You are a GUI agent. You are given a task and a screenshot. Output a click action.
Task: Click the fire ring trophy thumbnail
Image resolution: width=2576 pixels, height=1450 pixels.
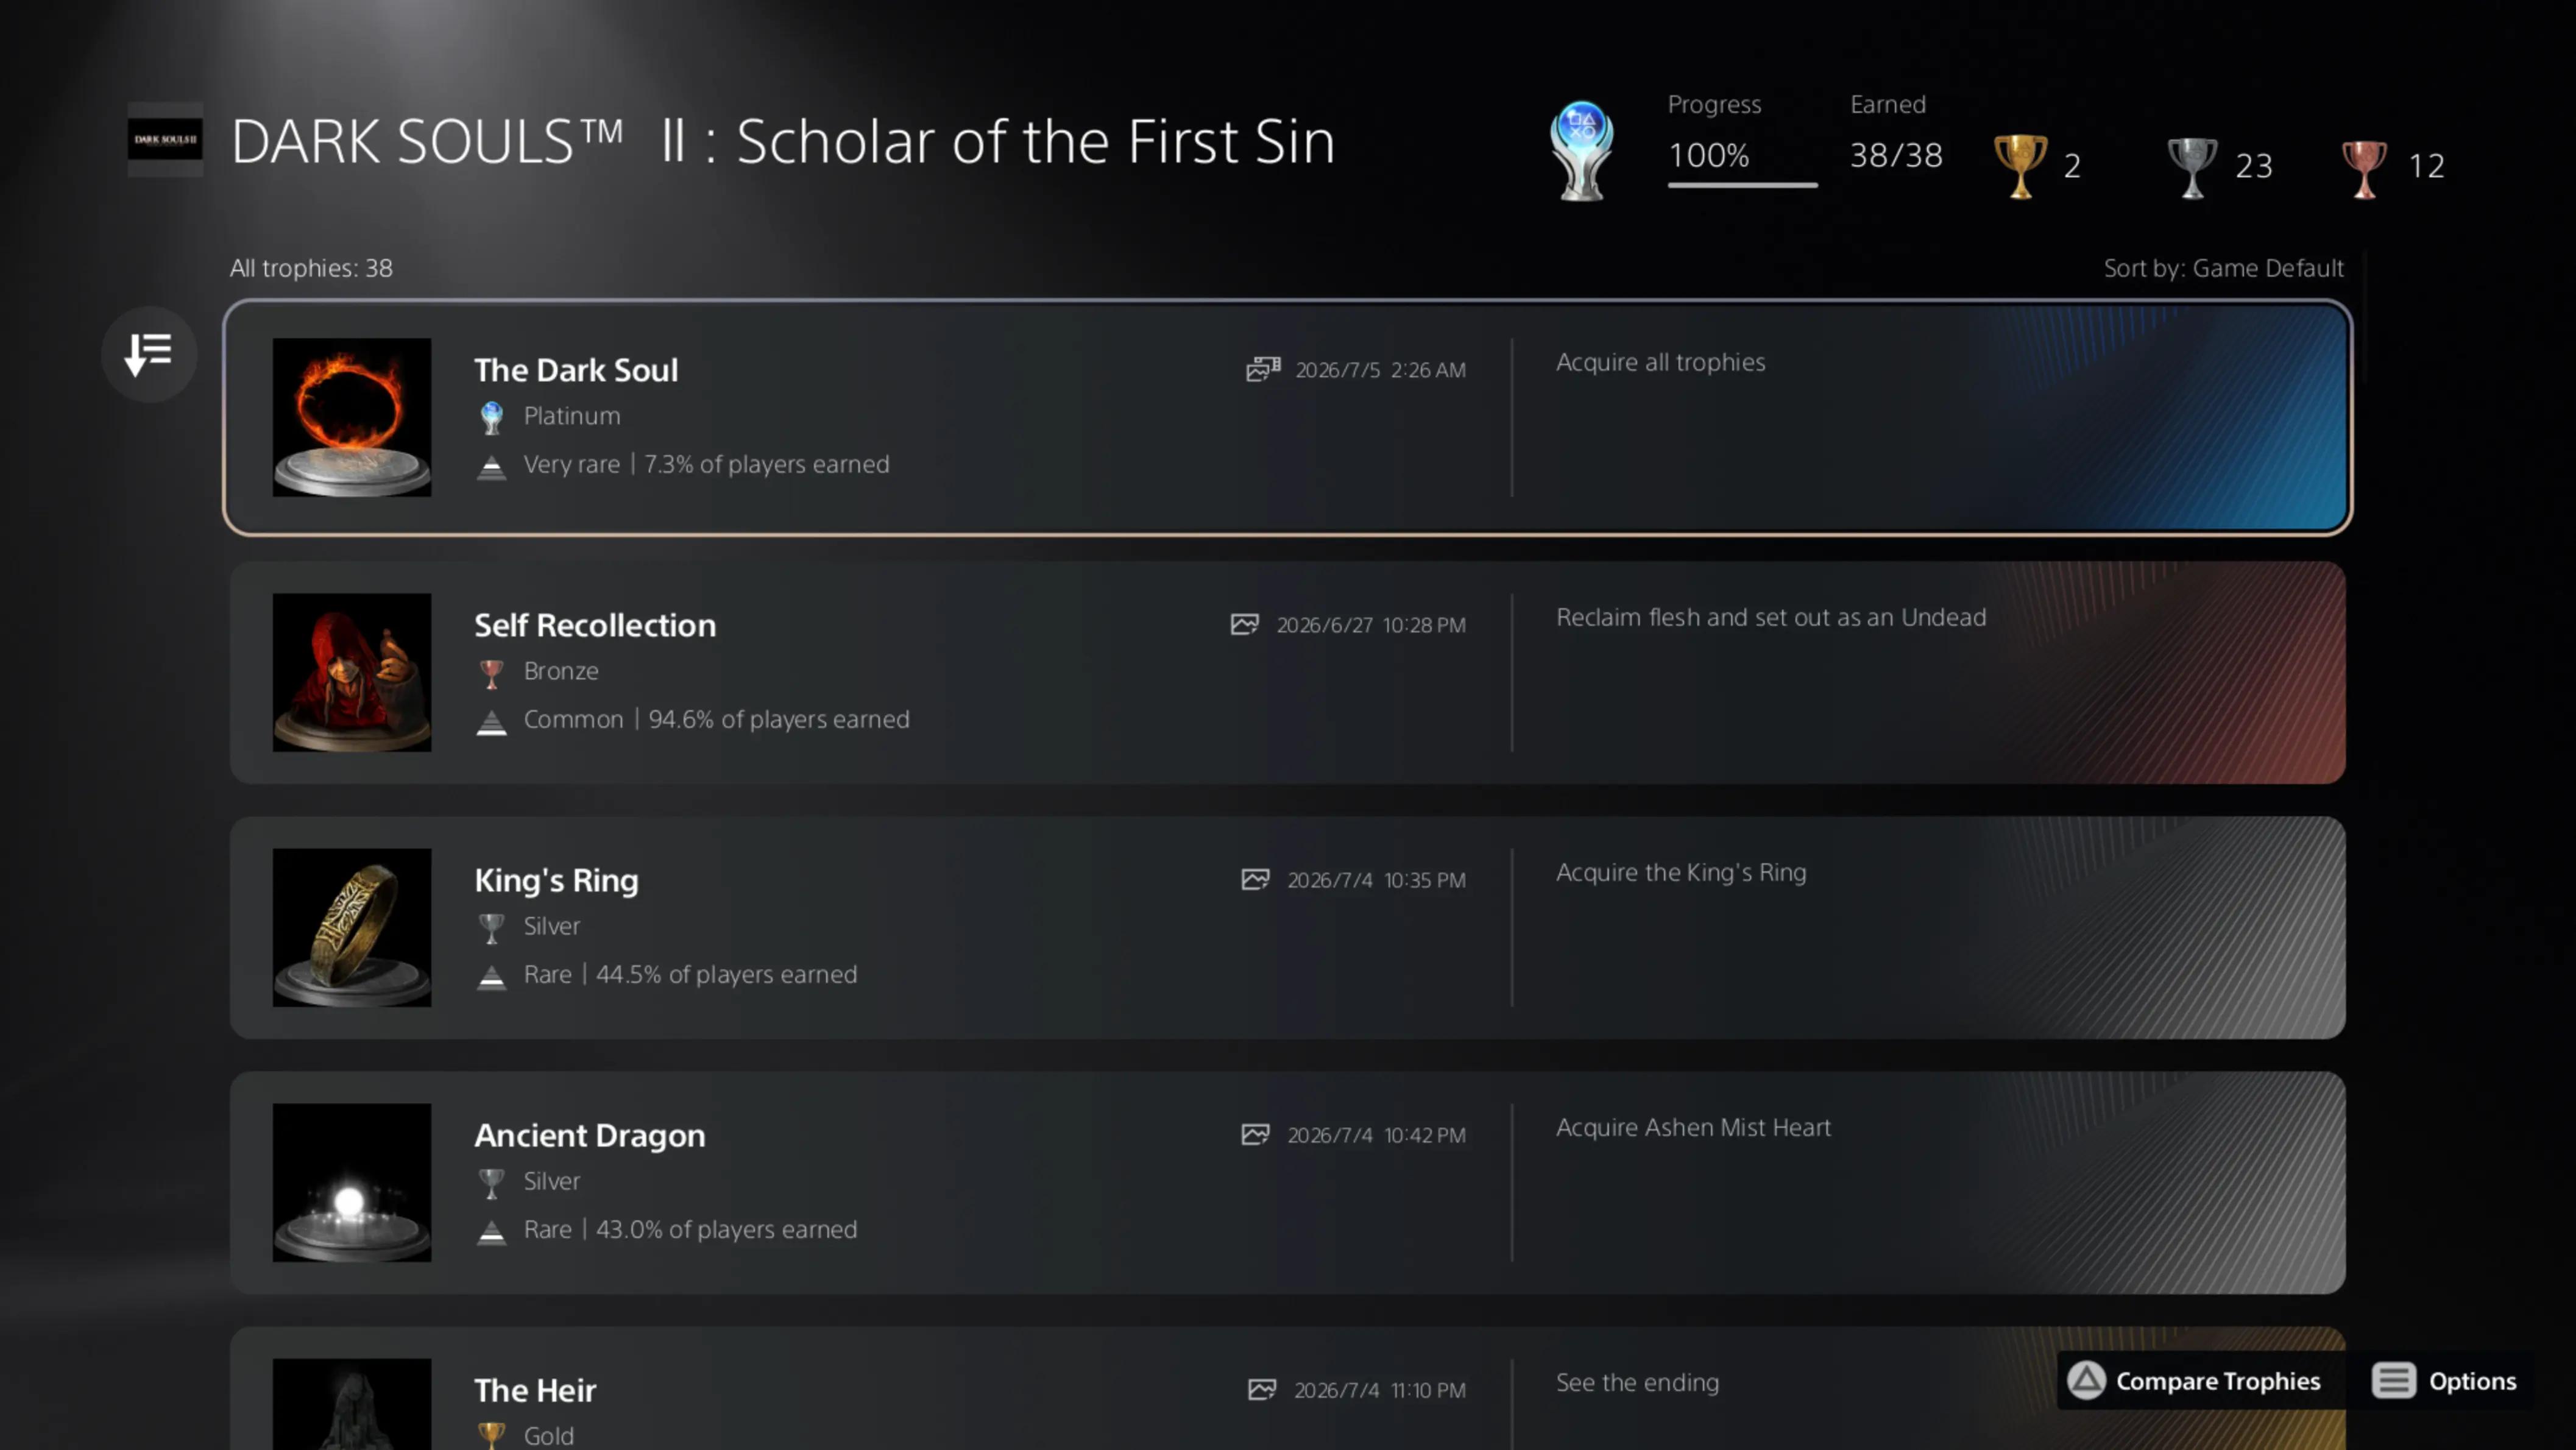[352, 417]
